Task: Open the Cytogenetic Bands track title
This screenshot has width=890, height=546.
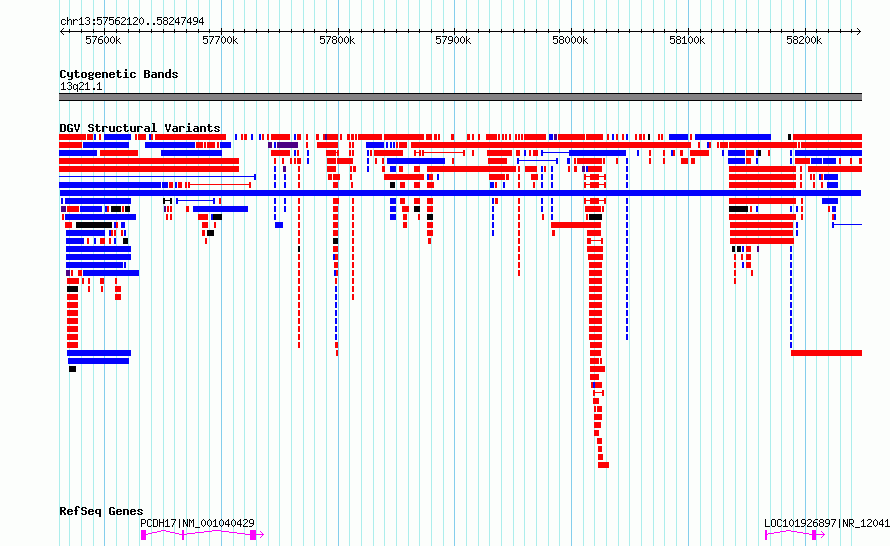Action: point(119,74)
